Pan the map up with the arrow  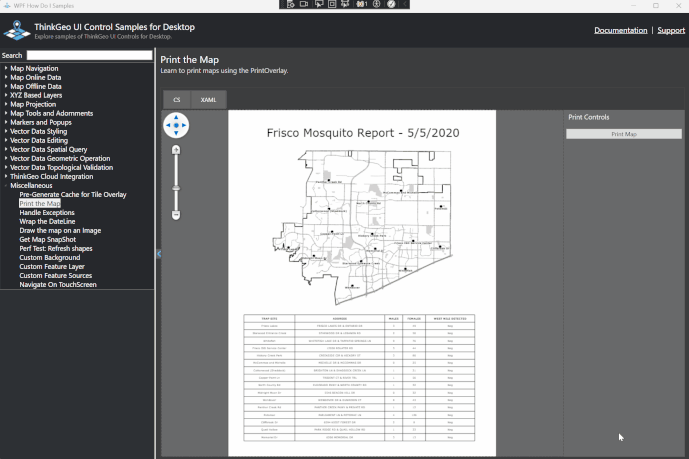point(176,117)
